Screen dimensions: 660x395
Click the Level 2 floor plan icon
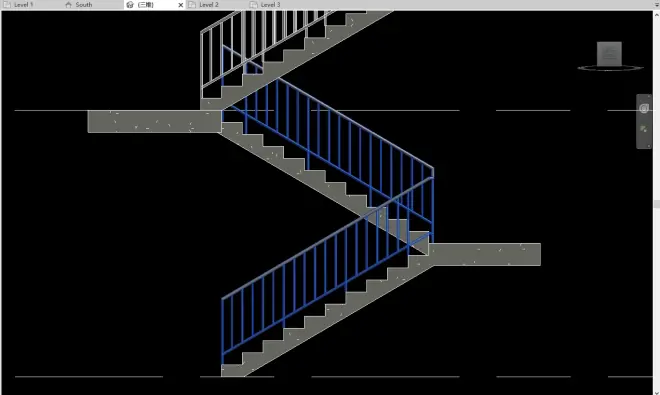[192, 5]
